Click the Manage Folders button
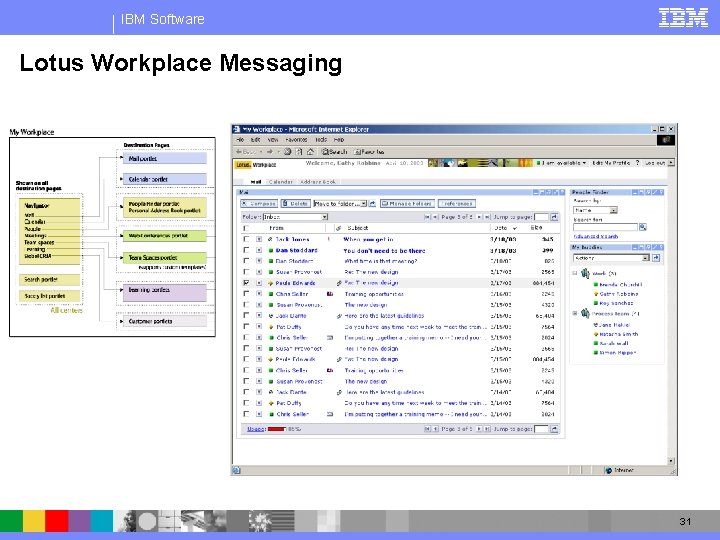The width and height of the screenshot is (720, 540). point(407,203)
